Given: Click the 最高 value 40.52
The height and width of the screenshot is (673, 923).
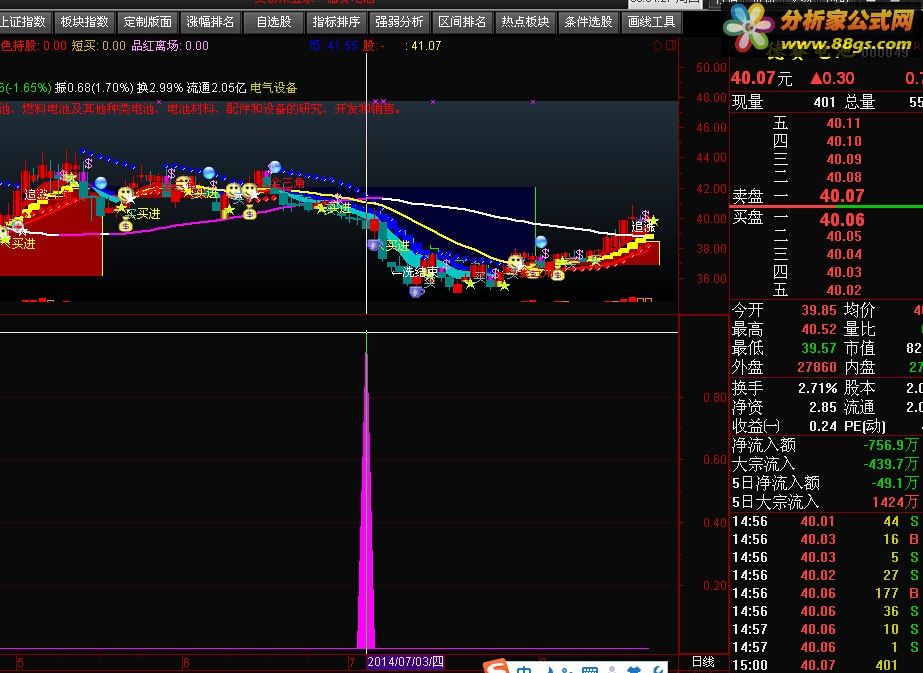Looking at the screenshot, I should pyautogui.click(x=819, y=329).
